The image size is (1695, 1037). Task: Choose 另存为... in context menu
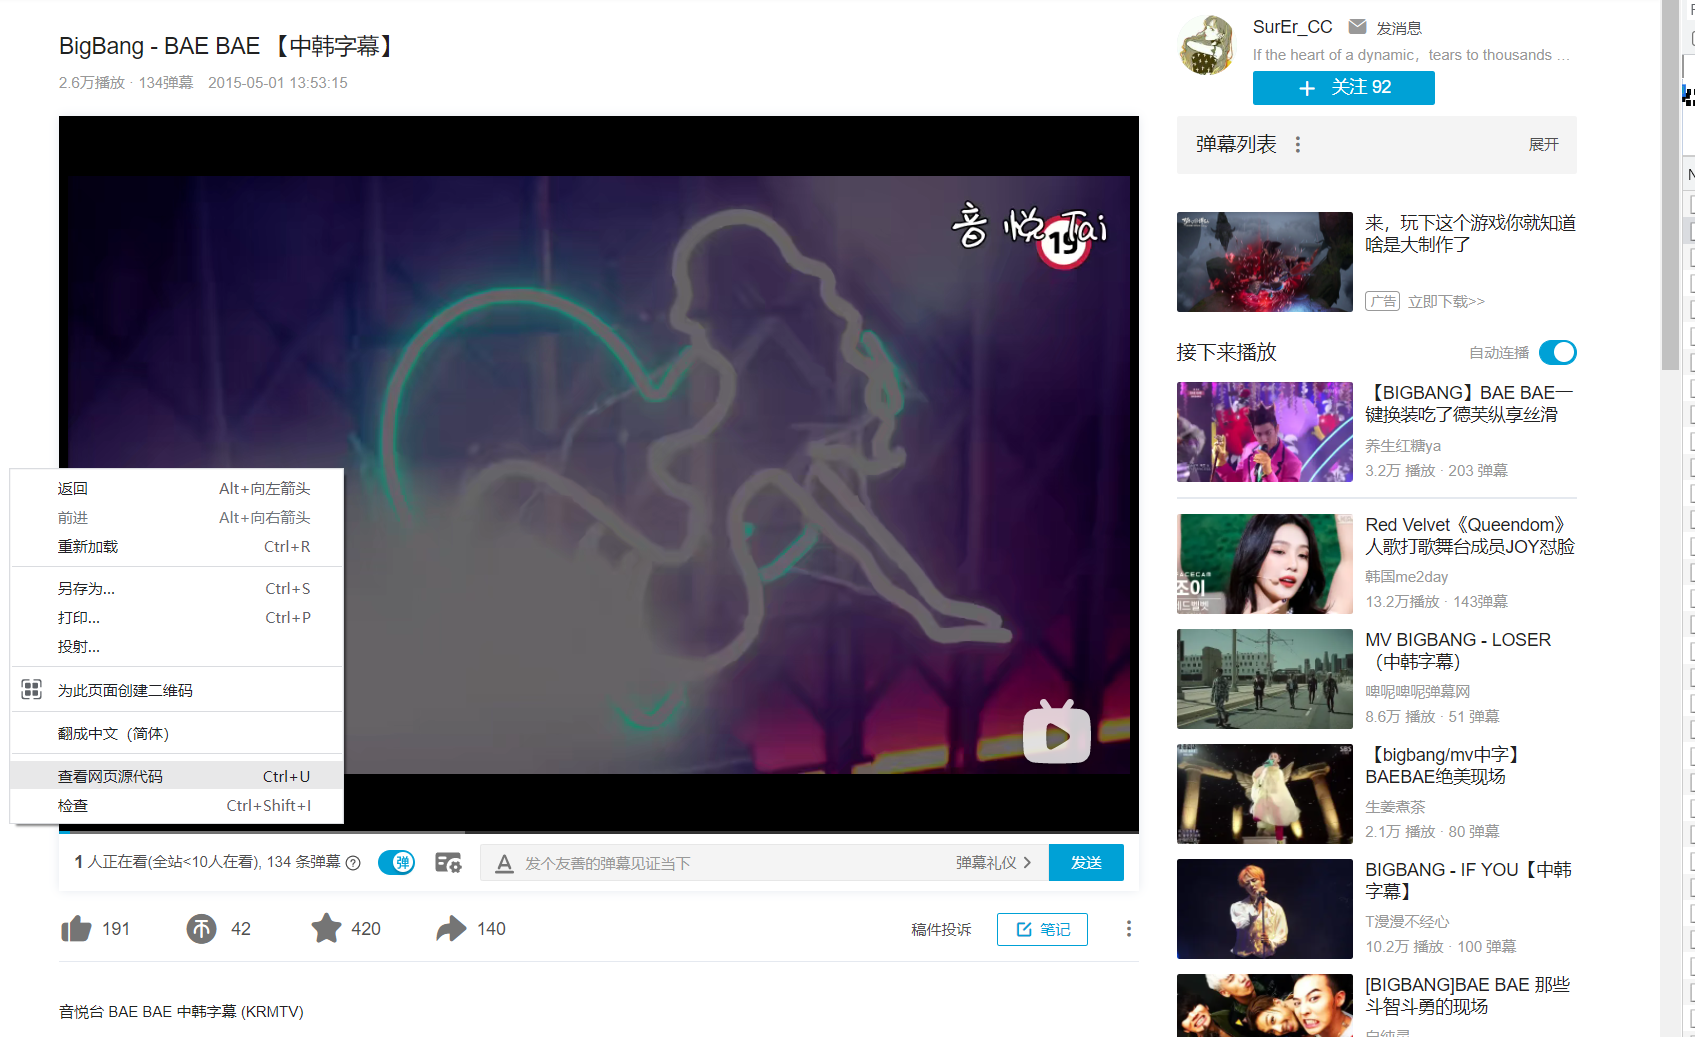coord(177,588)
